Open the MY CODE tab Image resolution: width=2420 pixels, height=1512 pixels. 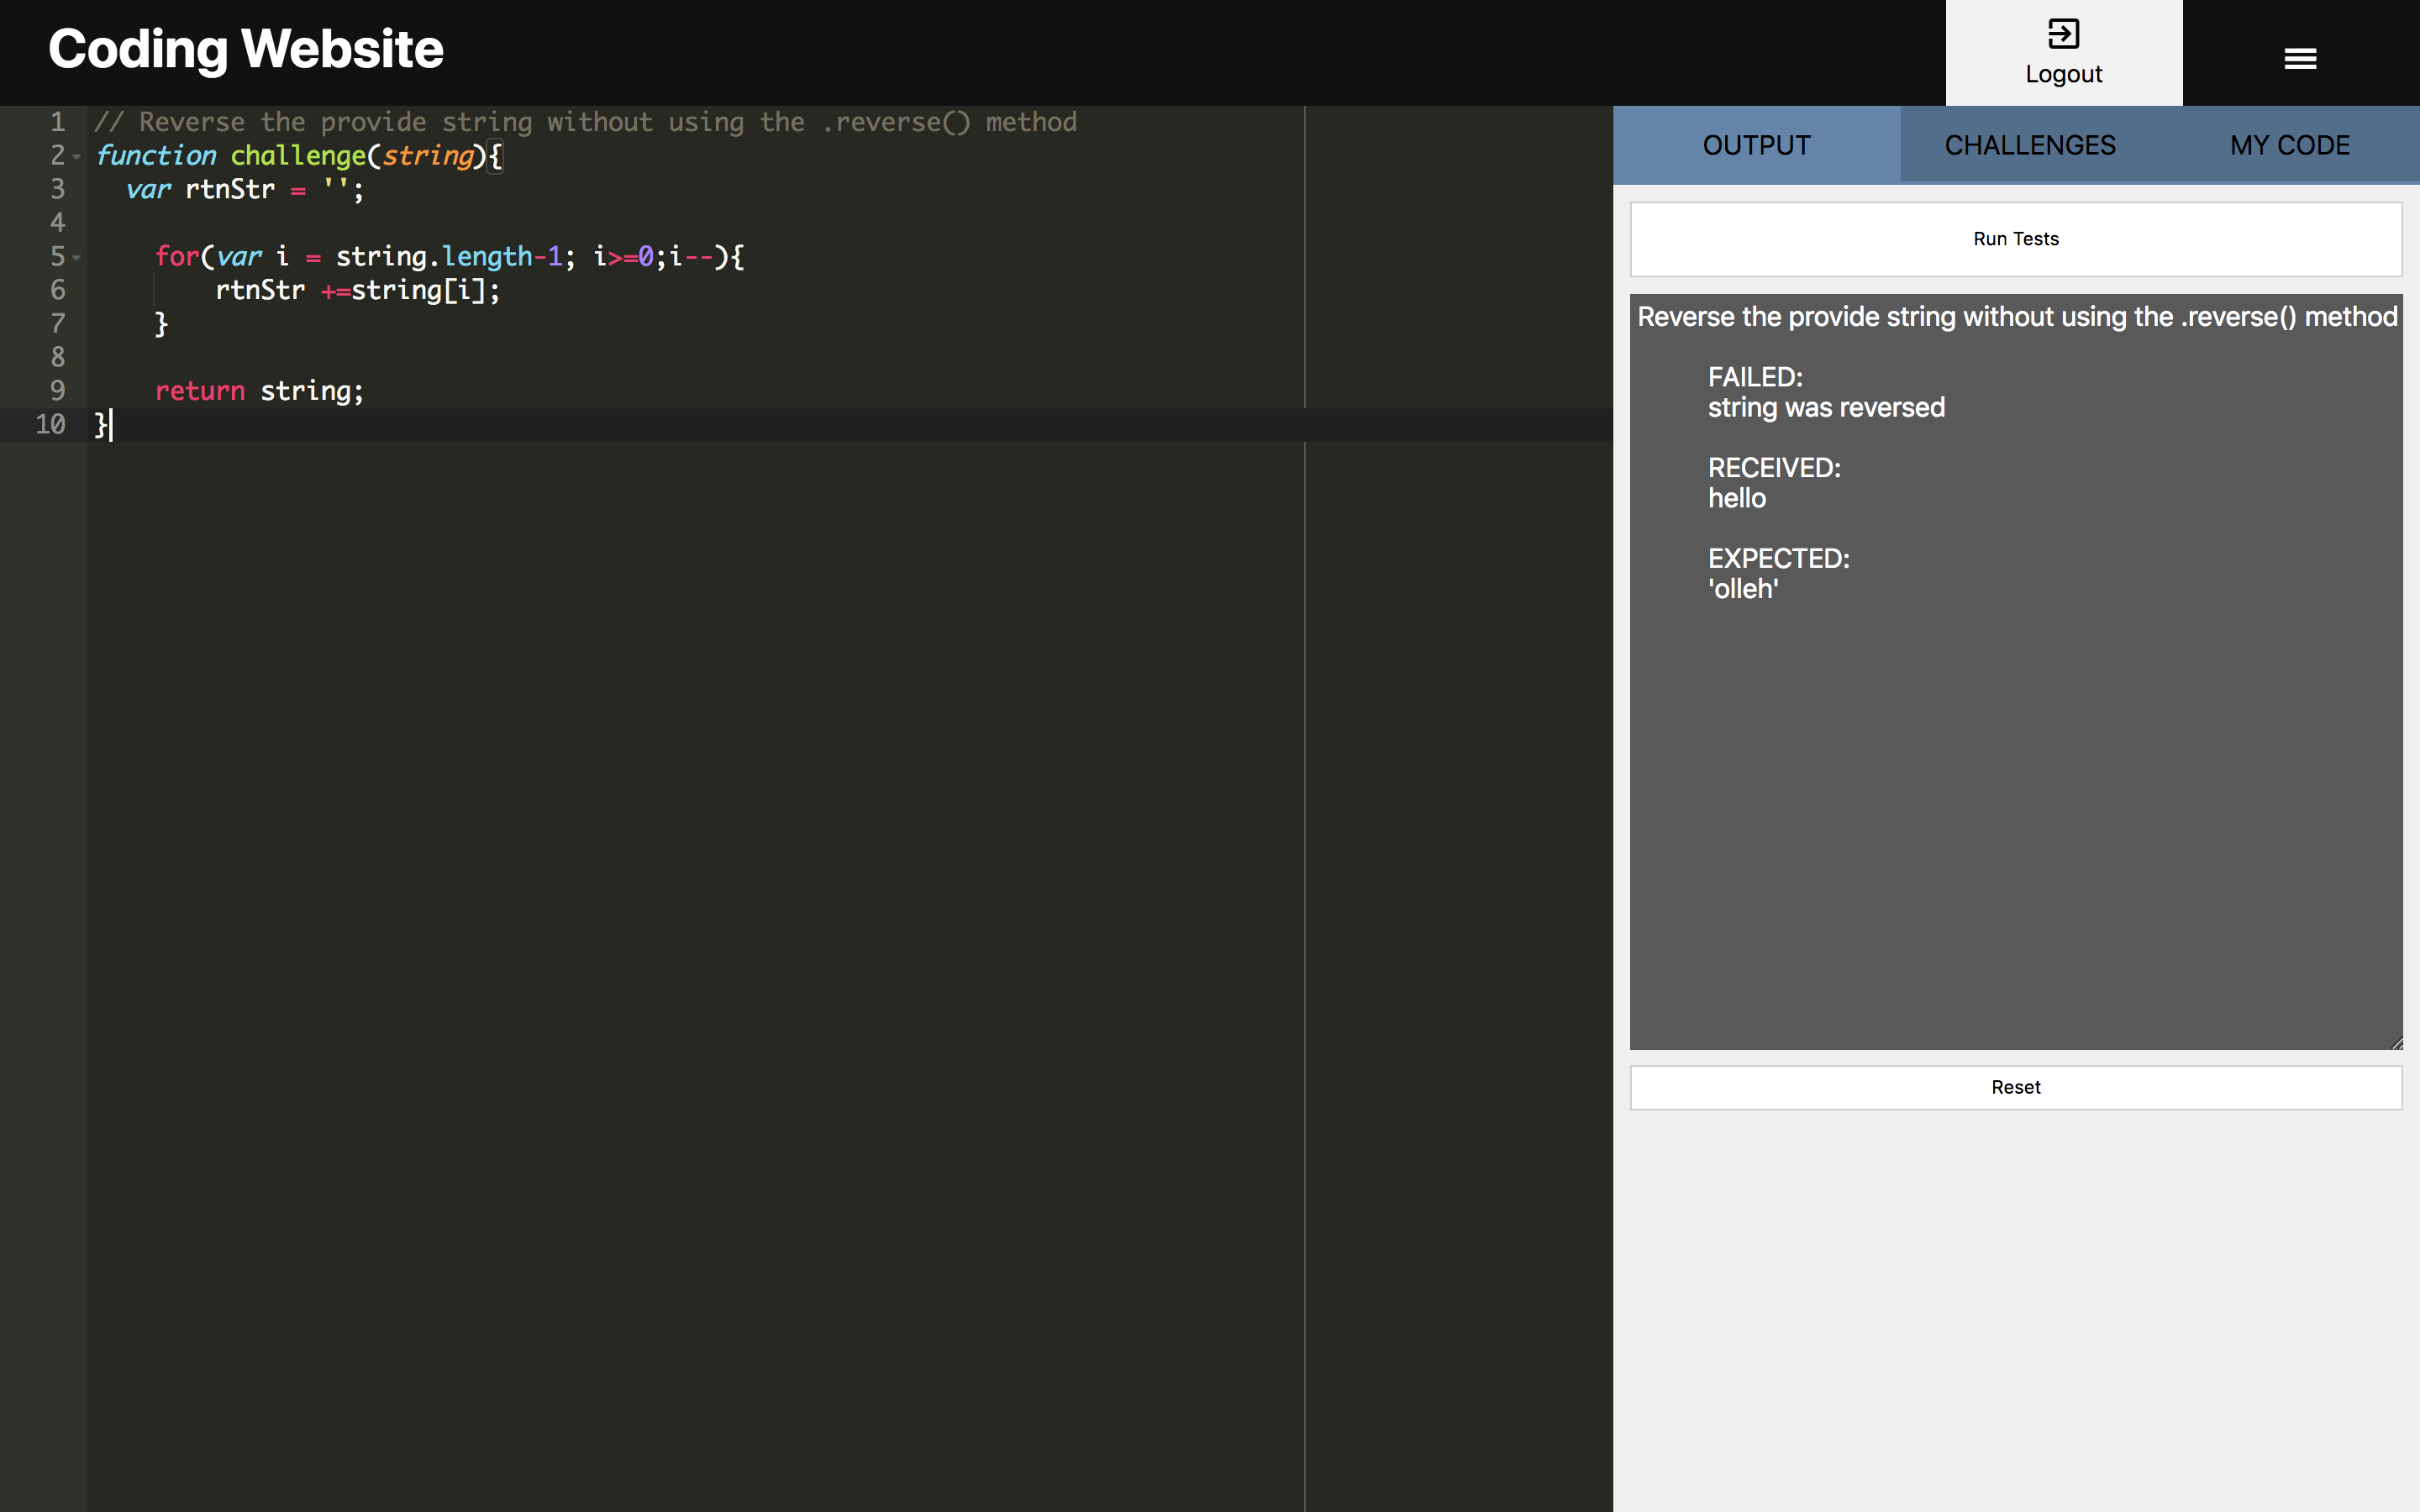[x=2289, y=145]
